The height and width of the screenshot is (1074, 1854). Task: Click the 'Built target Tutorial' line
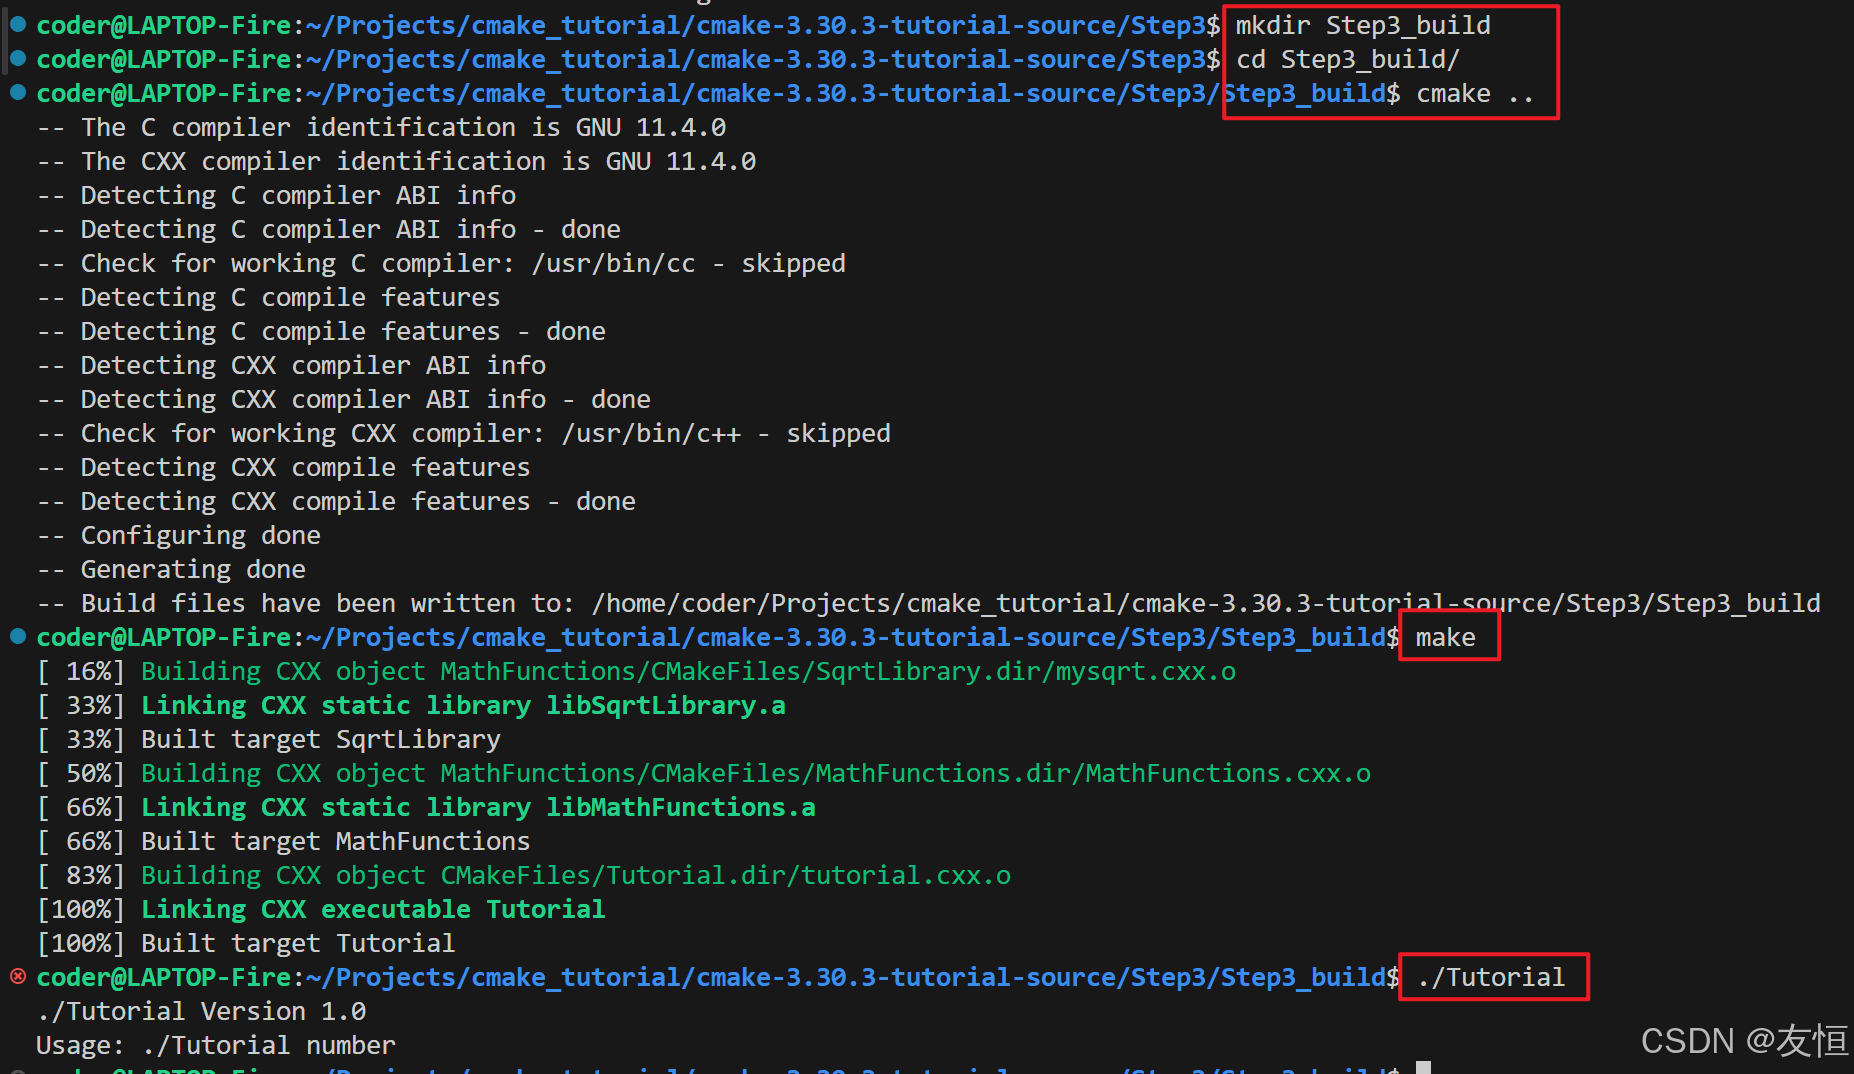click(x=298, y=943)
